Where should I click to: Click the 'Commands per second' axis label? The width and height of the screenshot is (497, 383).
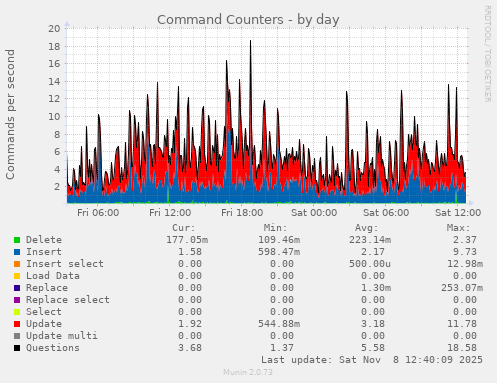(10, 114)
